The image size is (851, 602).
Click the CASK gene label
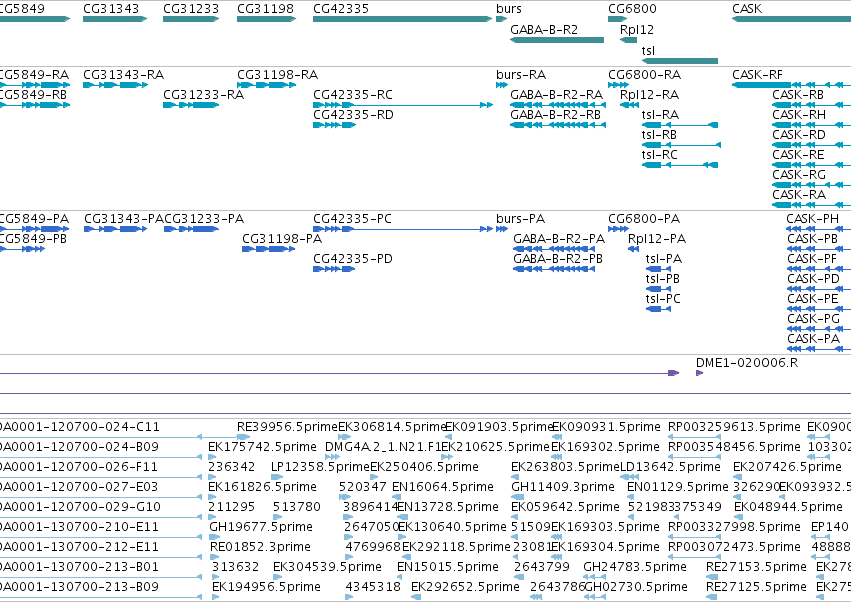click(747, 9)
